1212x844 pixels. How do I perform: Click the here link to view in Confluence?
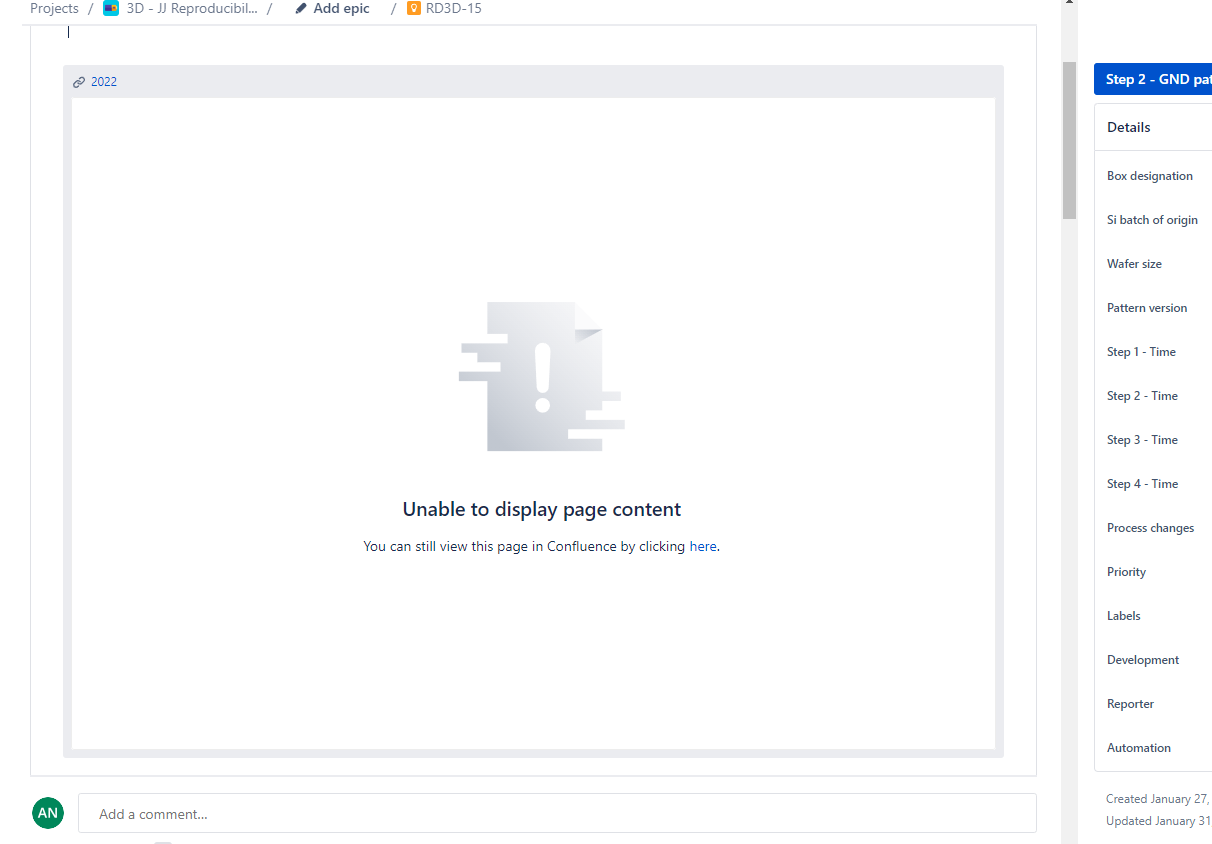tap(703, 546)
